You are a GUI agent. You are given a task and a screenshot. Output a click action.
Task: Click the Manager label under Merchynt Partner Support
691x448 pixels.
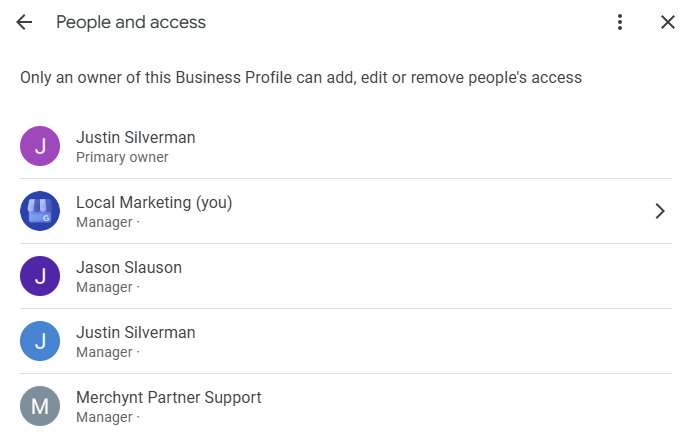(x=104, y=417)
